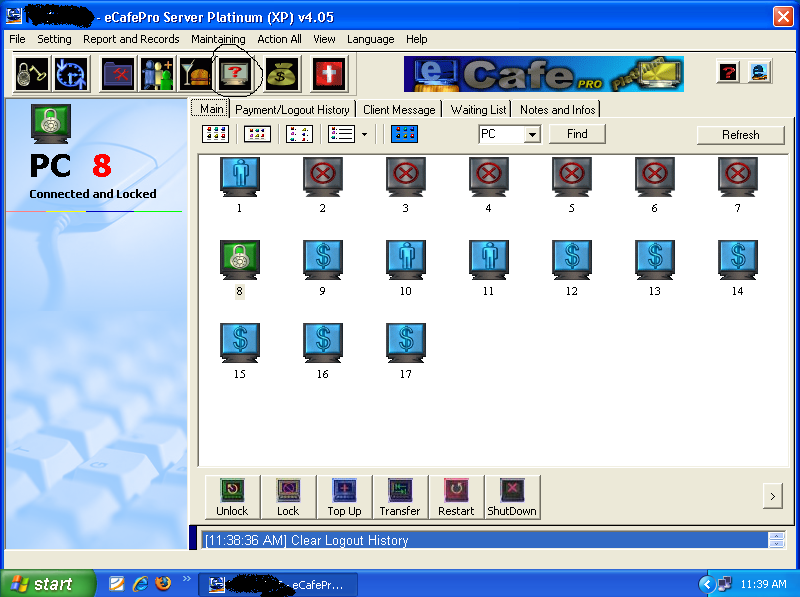Click the Refresh button
Image resolution: width=800 pixels, height=597 pixels.
pyautogui.click(x=740, y=135)
